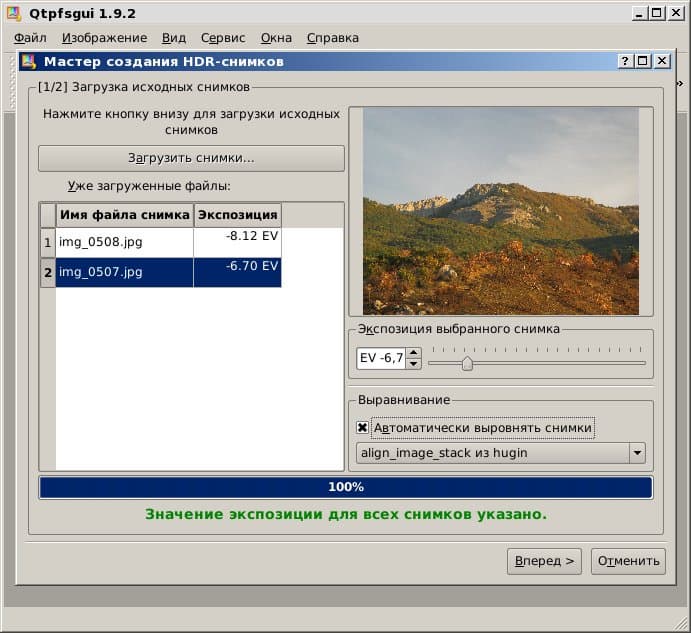Click the exposure slider handle
The width and height of the screenshot is (691, 633).
click(x=467, y=364)
